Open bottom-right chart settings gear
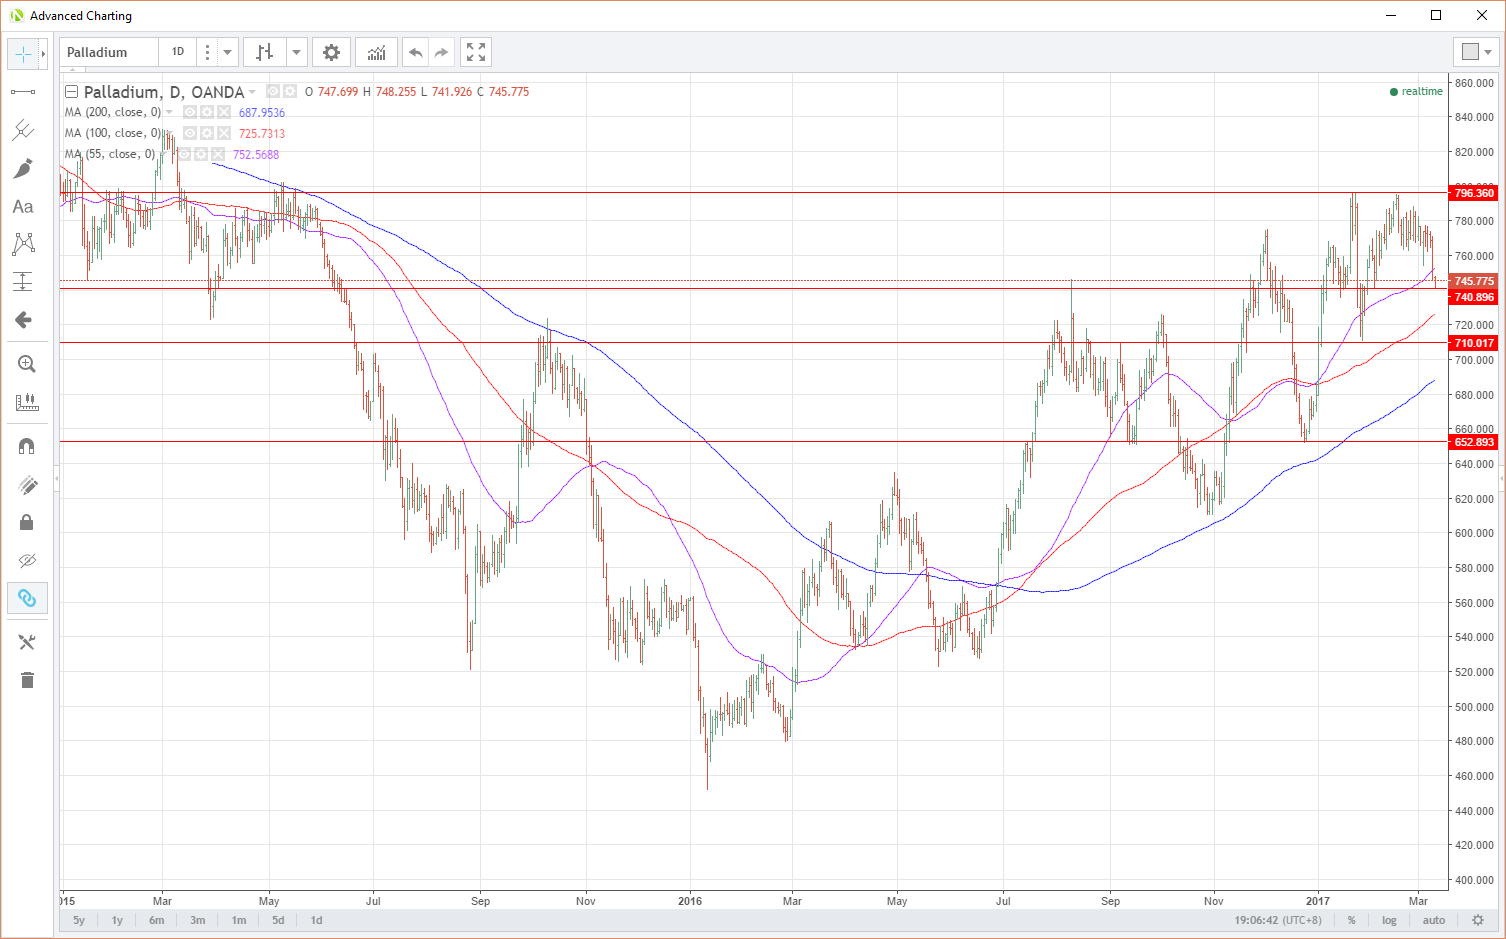 (x=1478, y=920)
